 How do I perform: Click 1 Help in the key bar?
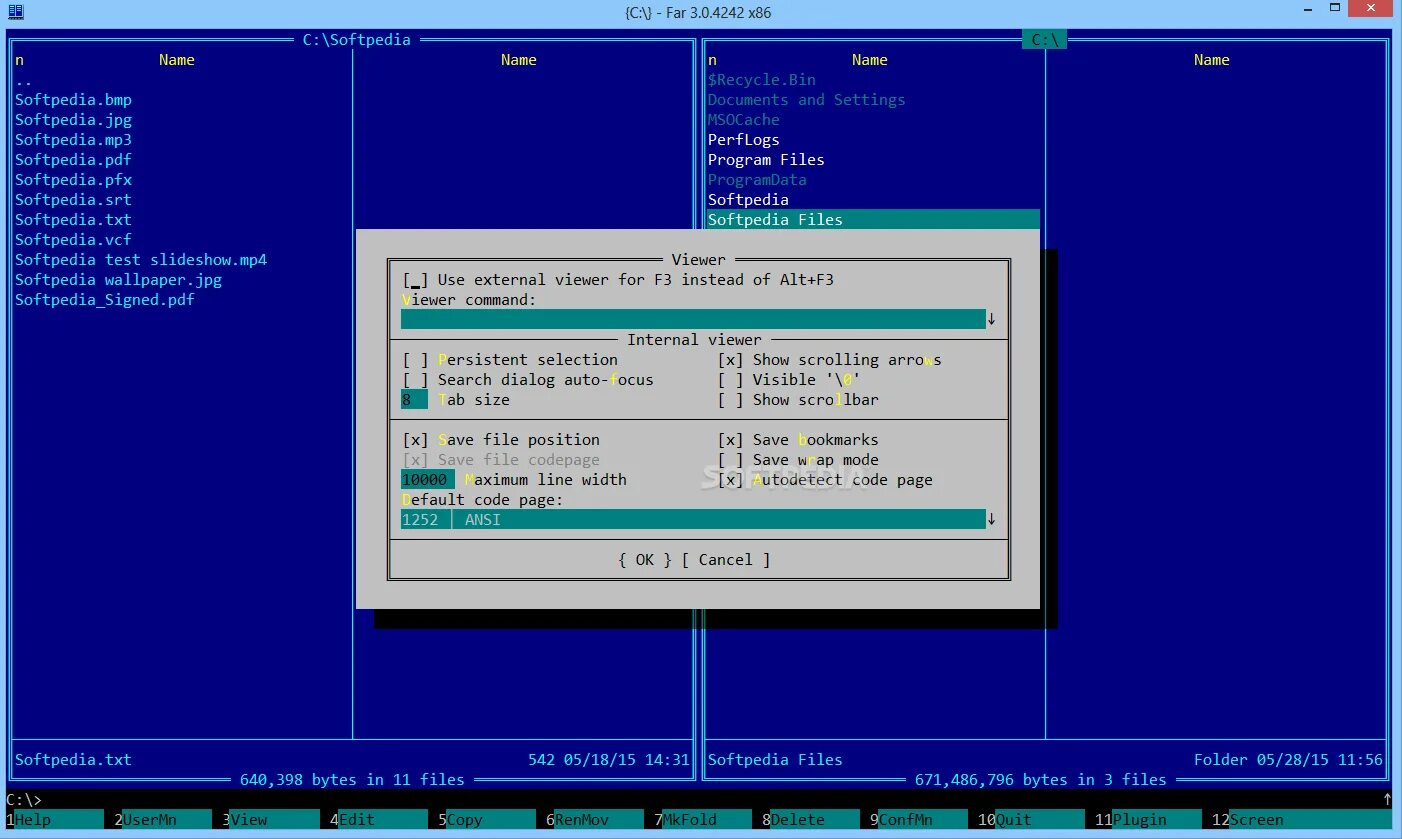click(55, 820)
